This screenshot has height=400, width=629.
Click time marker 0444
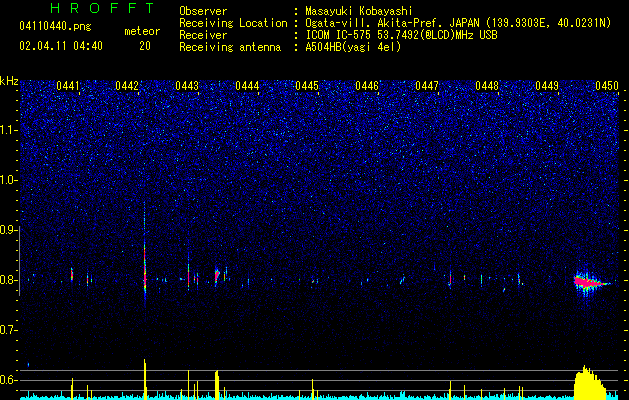point(247,86)
